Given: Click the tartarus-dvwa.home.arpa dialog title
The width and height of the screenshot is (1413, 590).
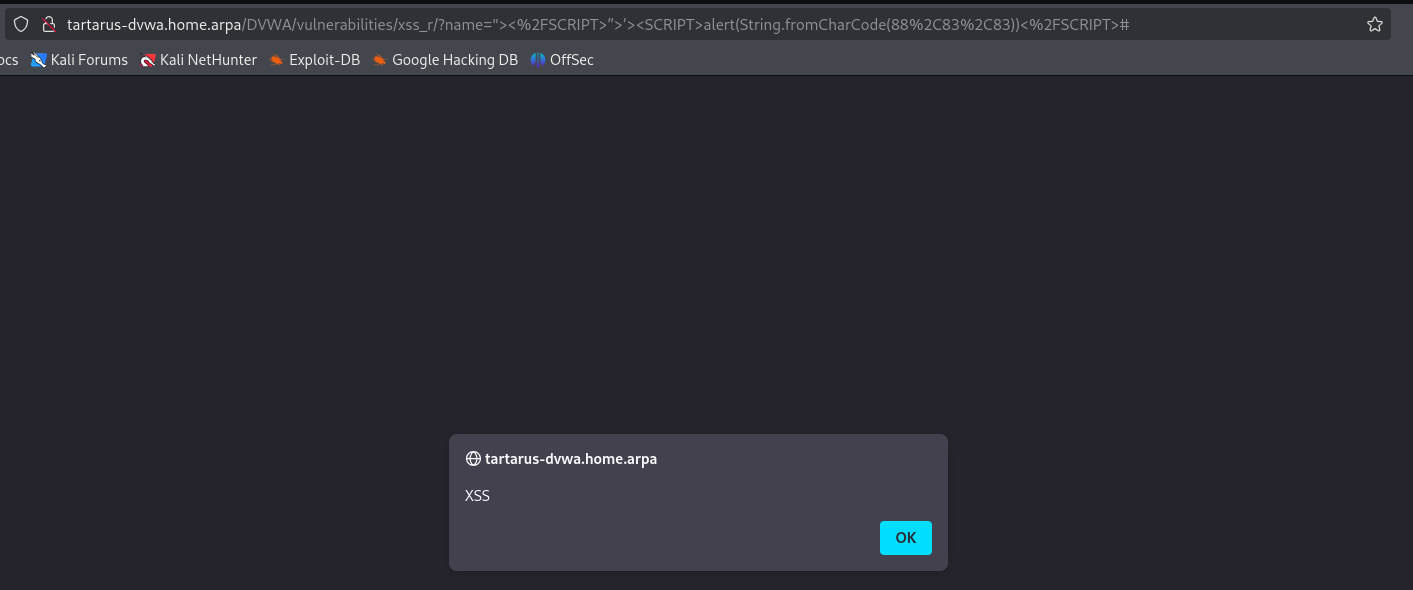Looking at the screenshot, I should pos(570,459).
